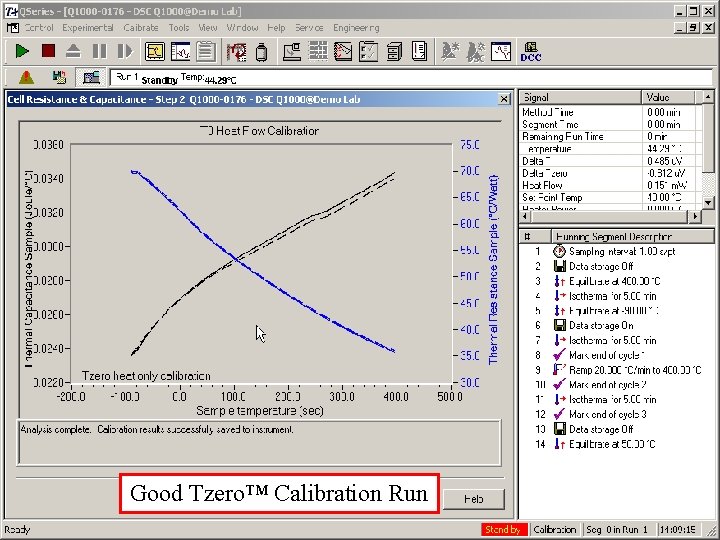Screen dimensions: 720x540
Task: Click the signal list horizontal scroll right arrow
Action: 696,215
